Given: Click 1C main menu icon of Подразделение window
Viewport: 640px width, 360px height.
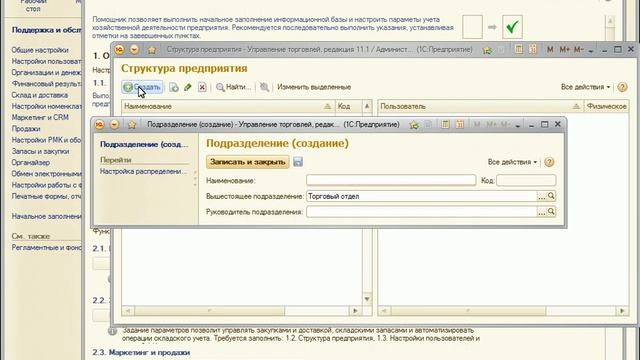Looking at the screenshot, I should pos(99,124).
